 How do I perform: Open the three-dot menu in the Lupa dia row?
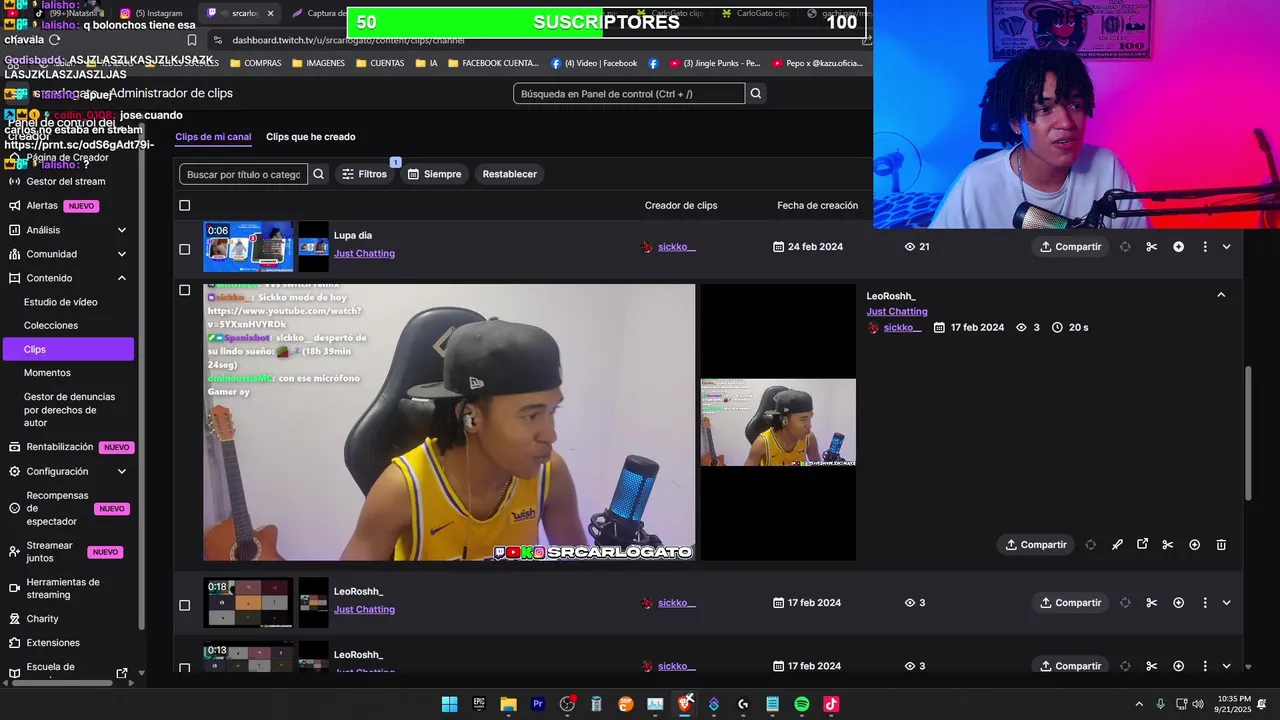point(1204,247)
